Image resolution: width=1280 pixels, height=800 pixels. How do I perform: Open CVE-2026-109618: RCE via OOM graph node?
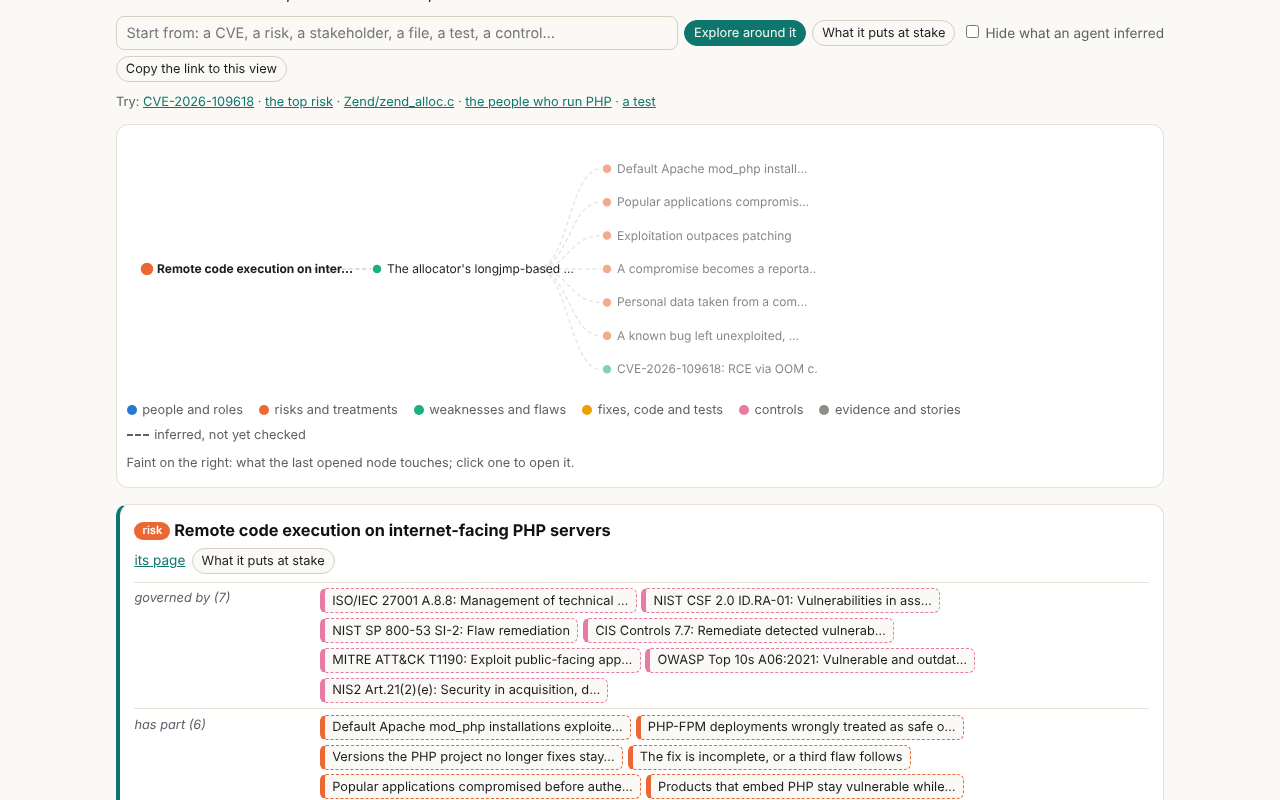(x=710, y=369)
